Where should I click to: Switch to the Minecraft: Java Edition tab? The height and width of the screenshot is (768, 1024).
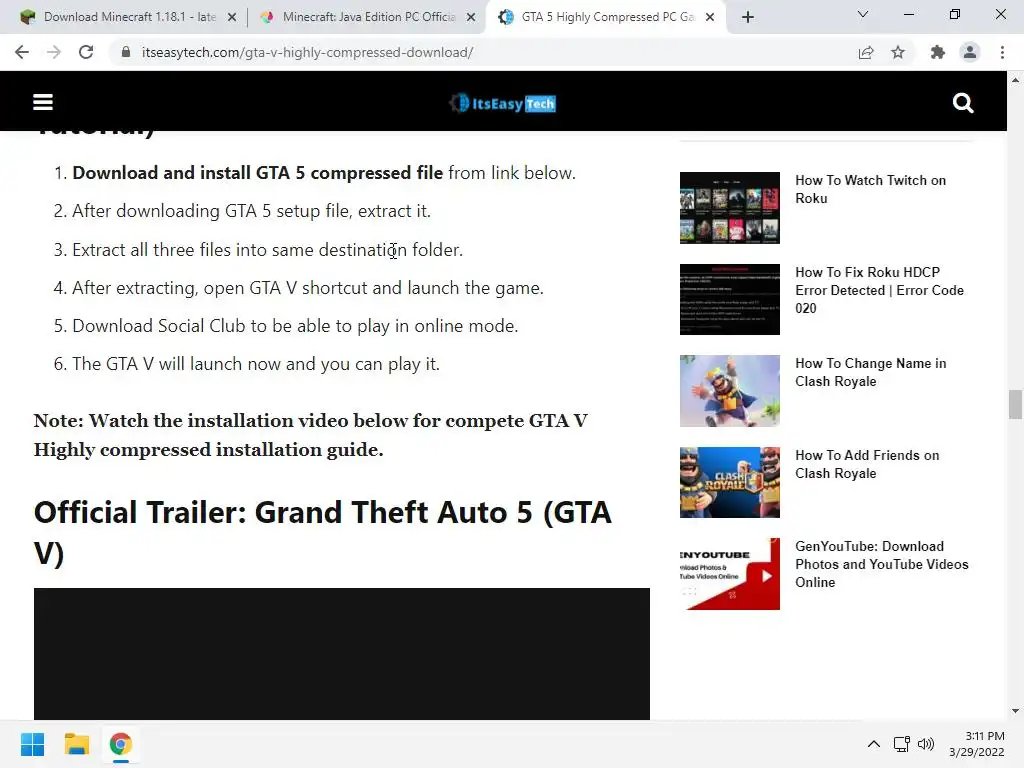point(369,17)
